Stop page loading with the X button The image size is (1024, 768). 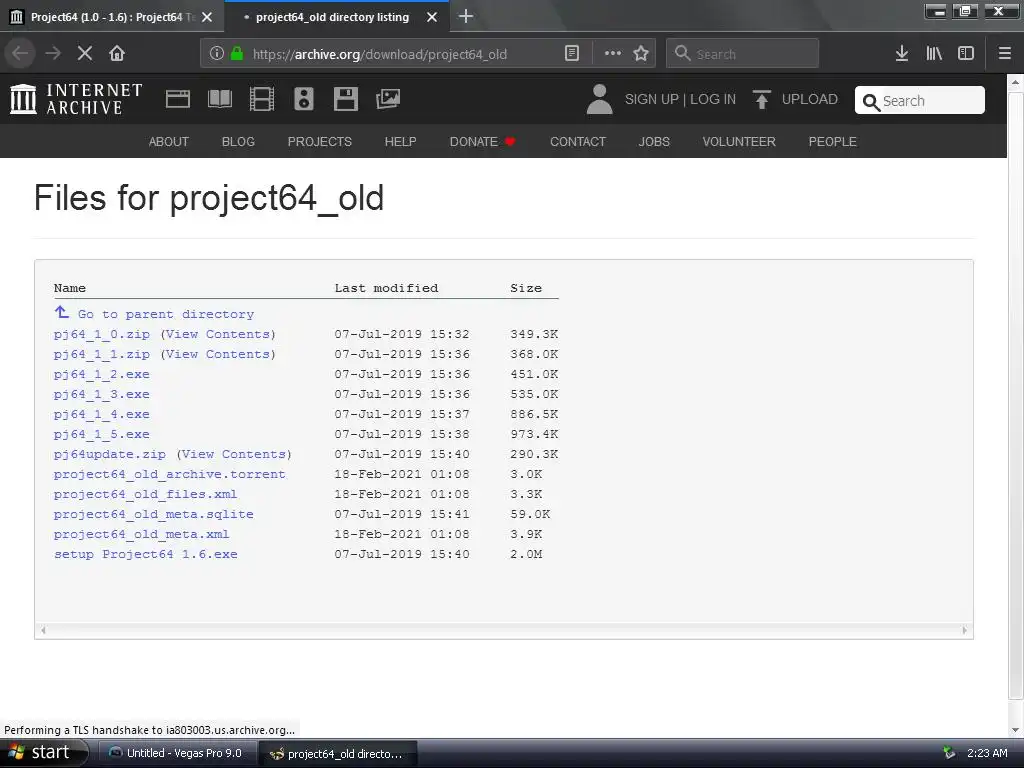point(85,54)
